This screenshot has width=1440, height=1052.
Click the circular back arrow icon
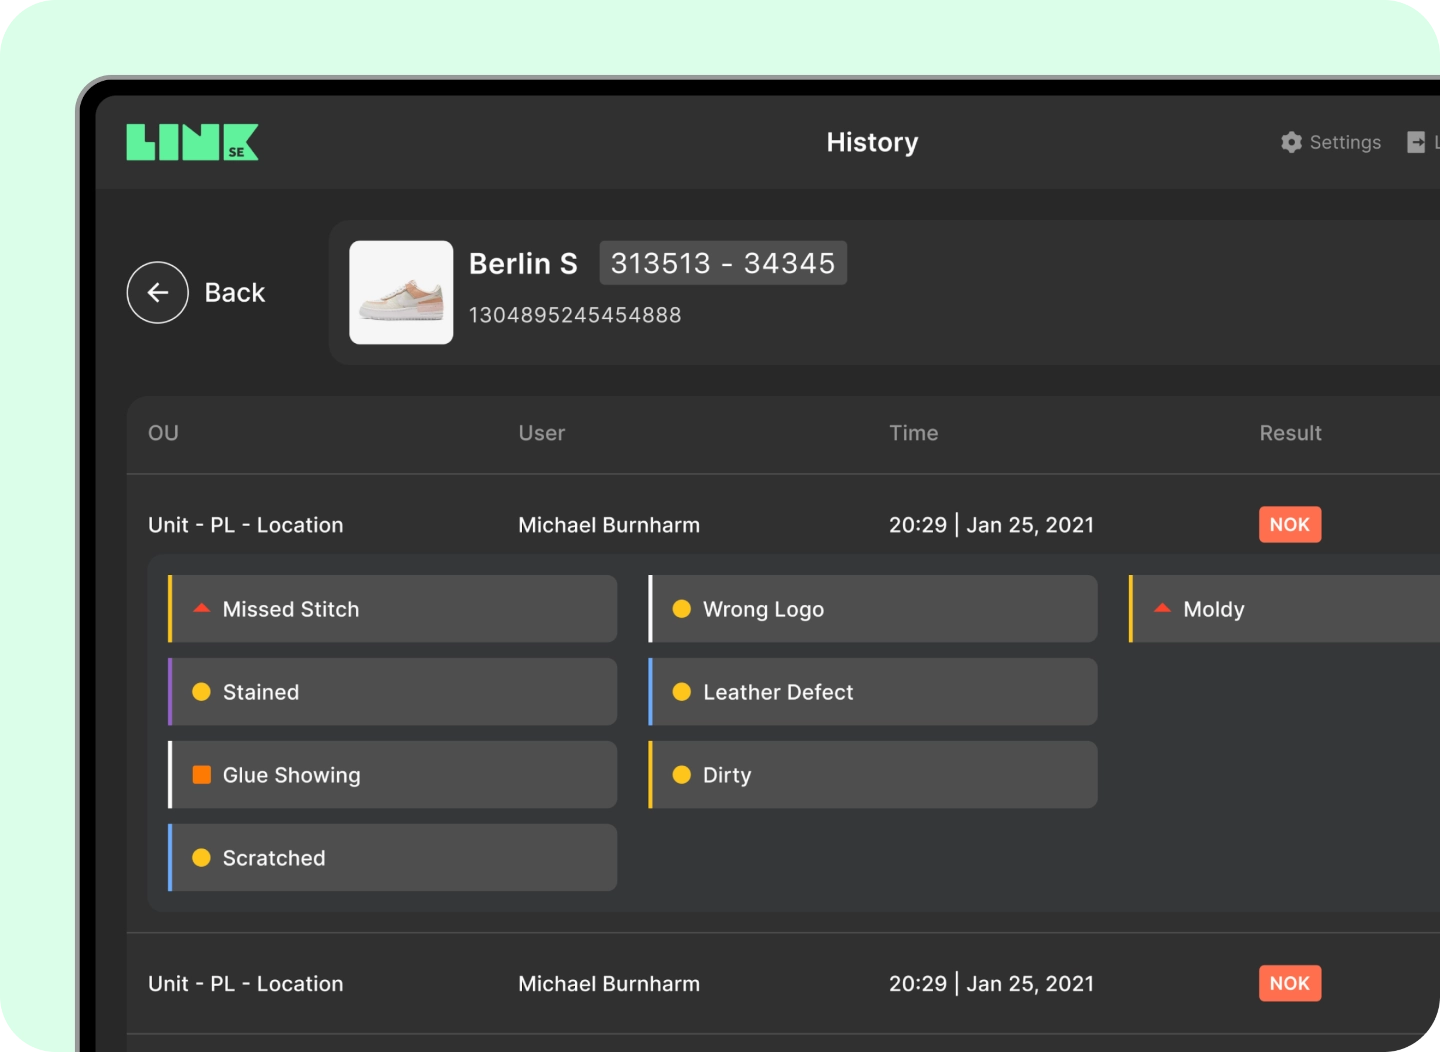tap(156, 292)
